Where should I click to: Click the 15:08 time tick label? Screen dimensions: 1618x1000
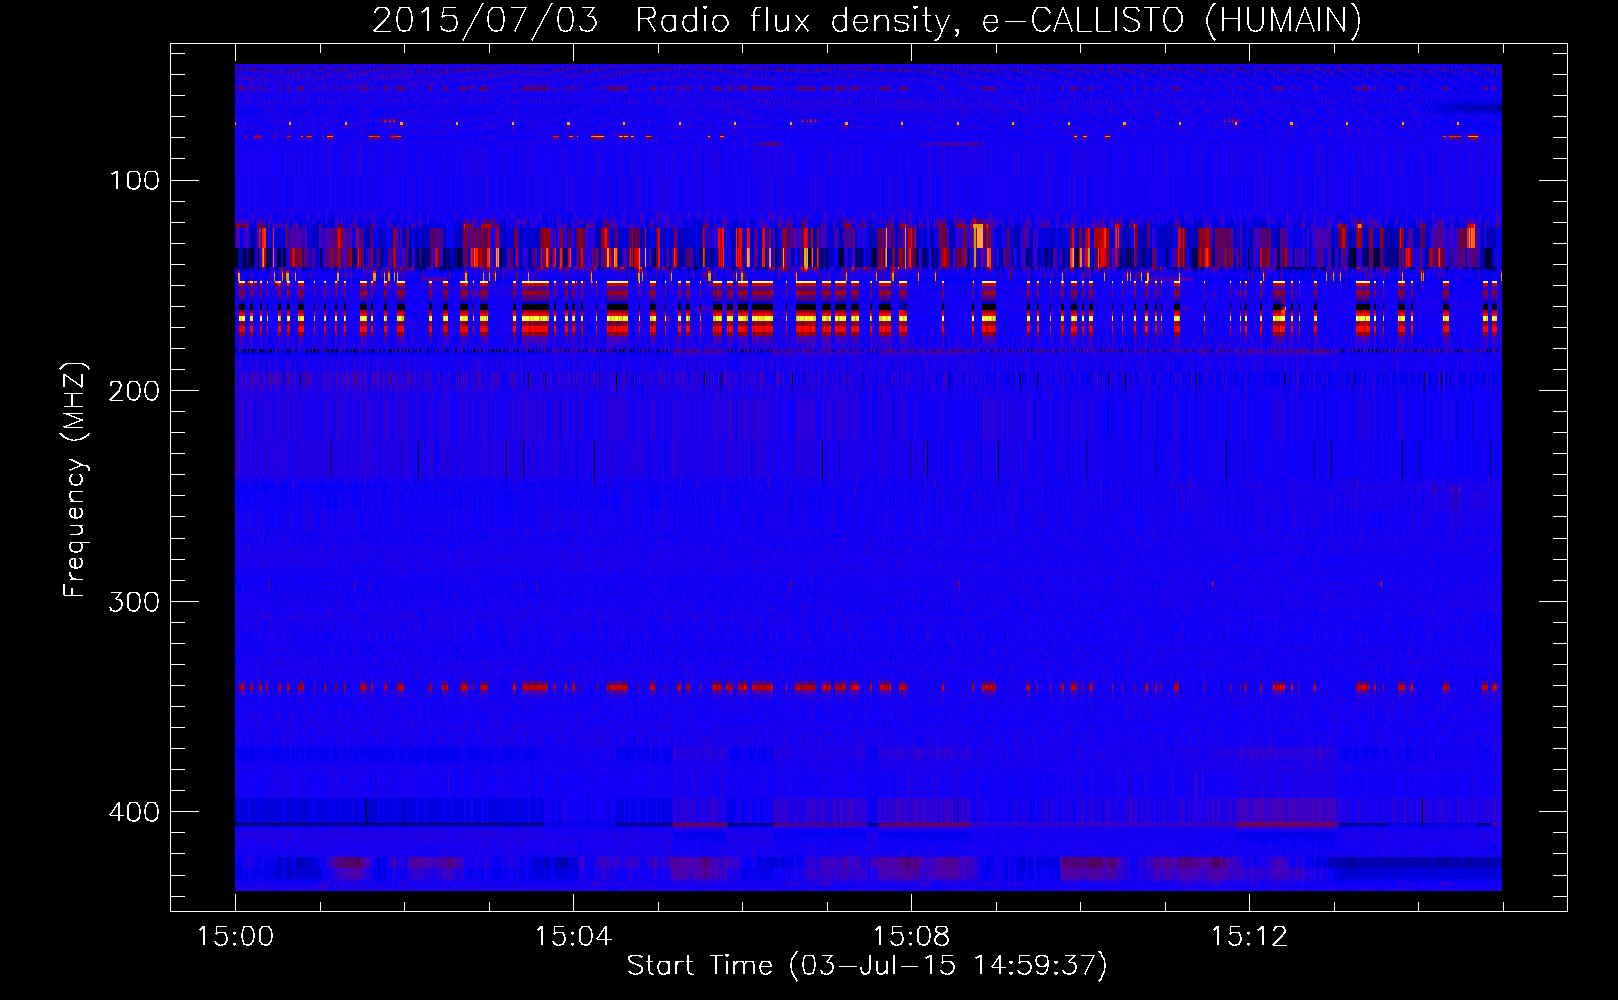point(911,937)
